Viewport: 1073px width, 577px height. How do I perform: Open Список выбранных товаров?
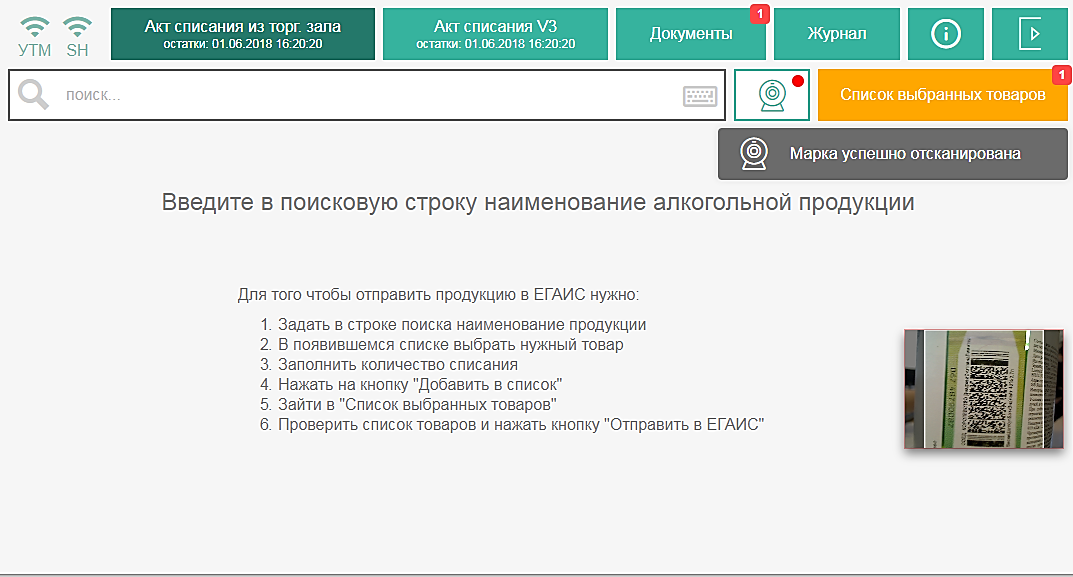pyautogui.click(x=942, y=95)
